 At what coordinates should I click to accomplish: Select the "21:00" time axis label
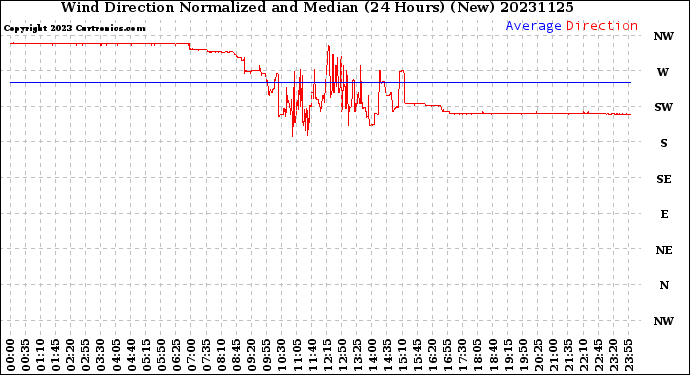point(552,355)
